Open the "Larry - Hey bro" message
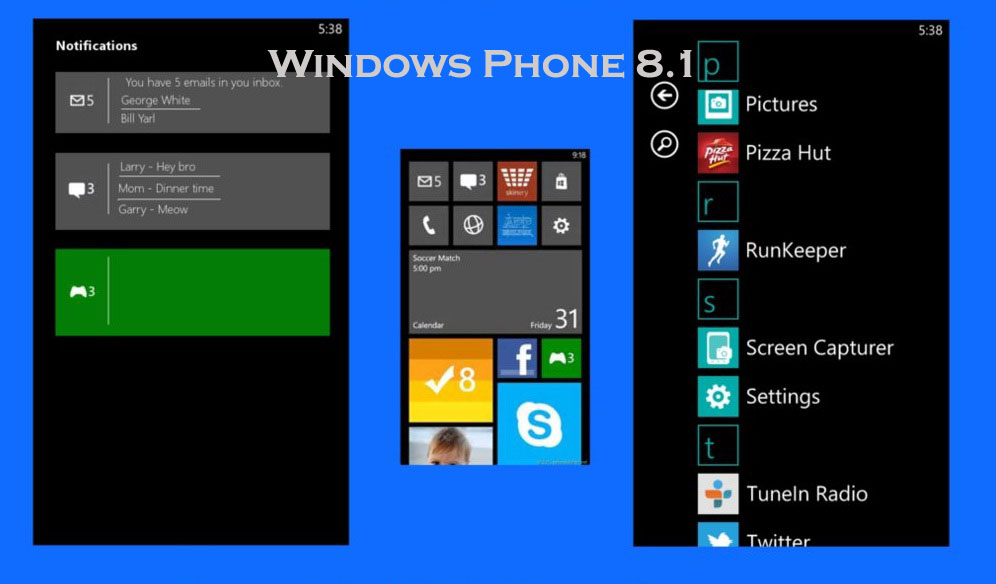The image size is (996, 584). (158, 167)
